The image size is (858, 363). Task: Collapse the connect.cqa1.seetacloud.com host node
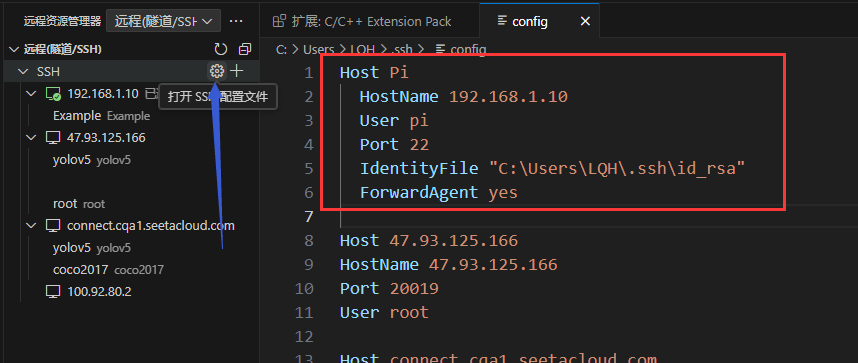(32, 226)
